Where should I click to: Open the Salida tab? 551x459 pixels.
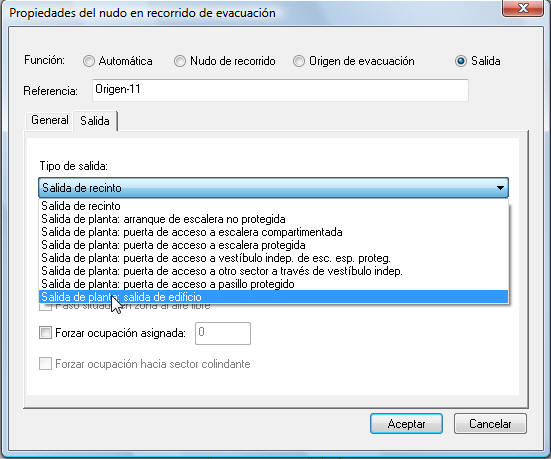pos(95,121)
